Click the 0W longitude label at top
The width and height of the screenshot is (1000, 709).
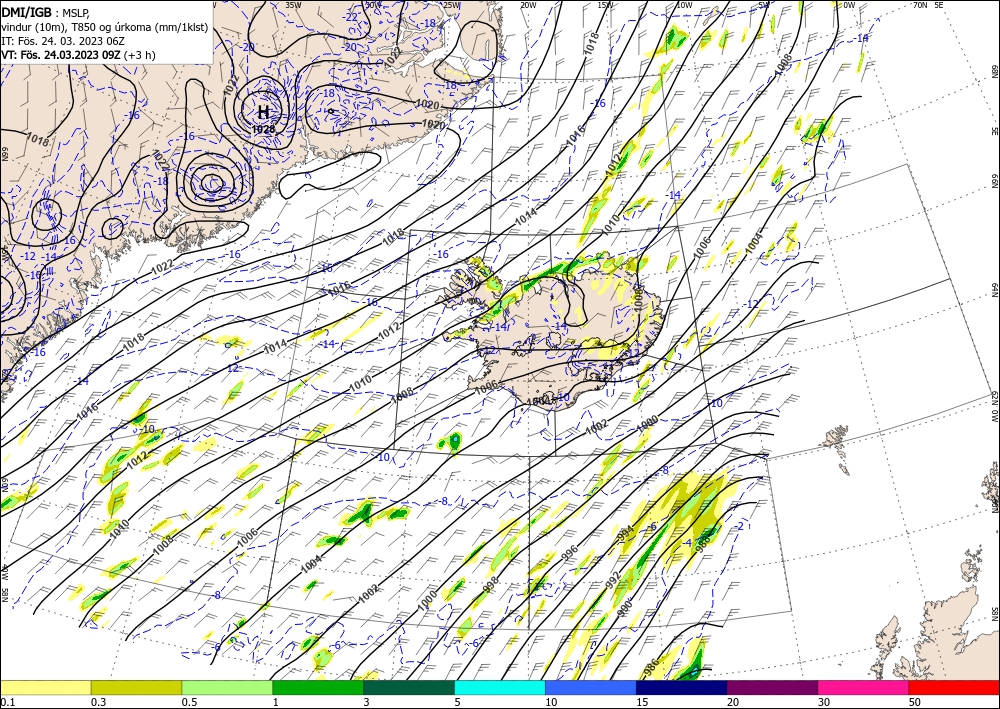849,5
